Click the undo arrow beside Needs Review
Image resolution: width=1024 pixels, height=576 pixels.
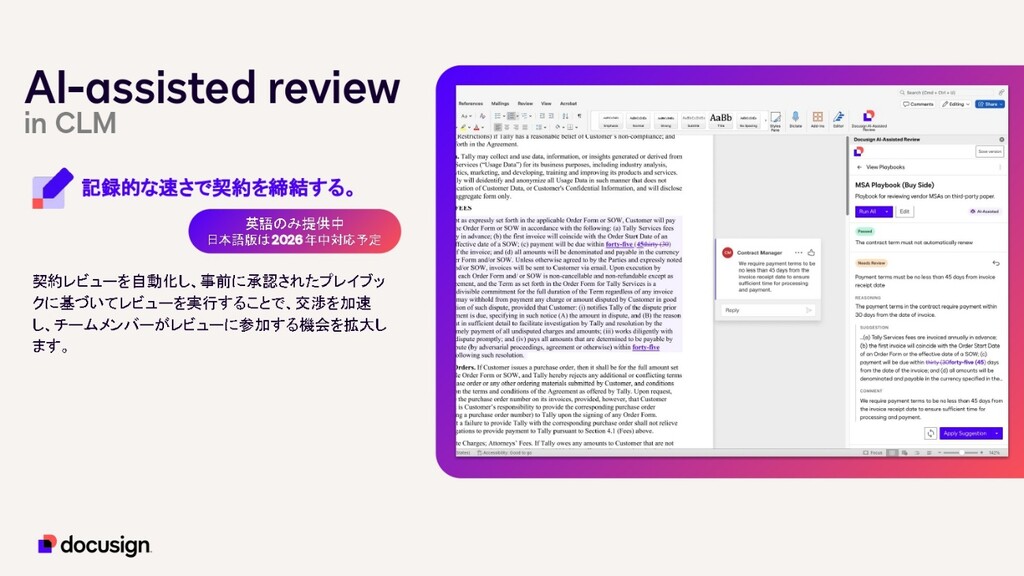tap(996, 263)
